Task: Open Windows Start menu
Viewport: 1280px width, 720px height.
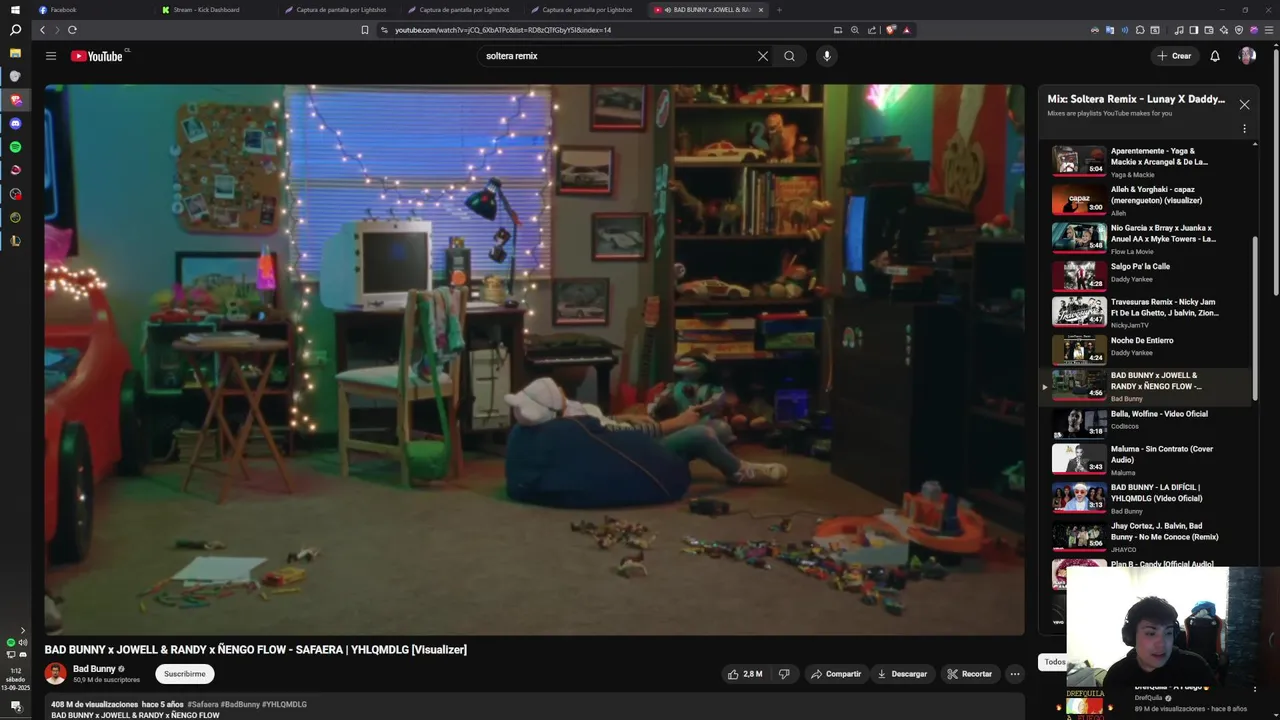Action: point(15,10)
